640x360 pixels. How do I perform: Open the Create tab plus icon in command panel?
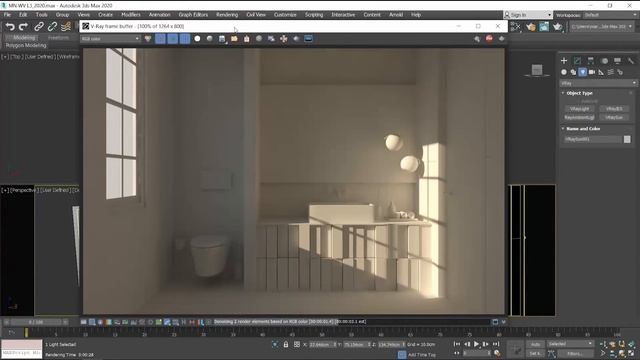pos(564,61)
